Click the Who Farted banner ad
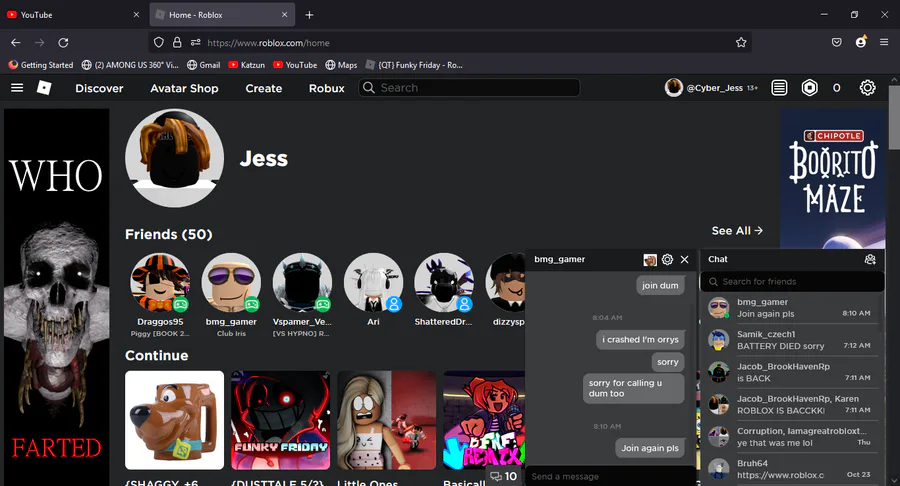The image size is (900, 486). (x=56, y=297)
